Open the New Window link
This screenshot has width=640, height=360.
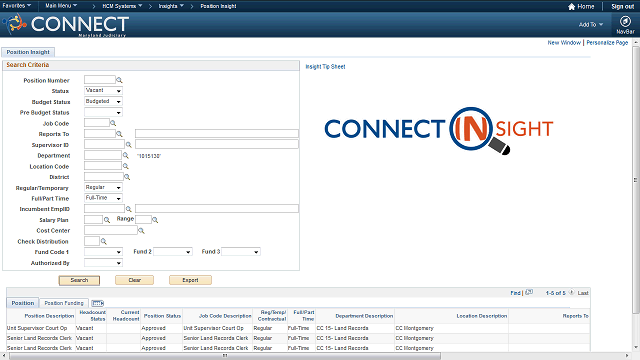tap(564, 42)
